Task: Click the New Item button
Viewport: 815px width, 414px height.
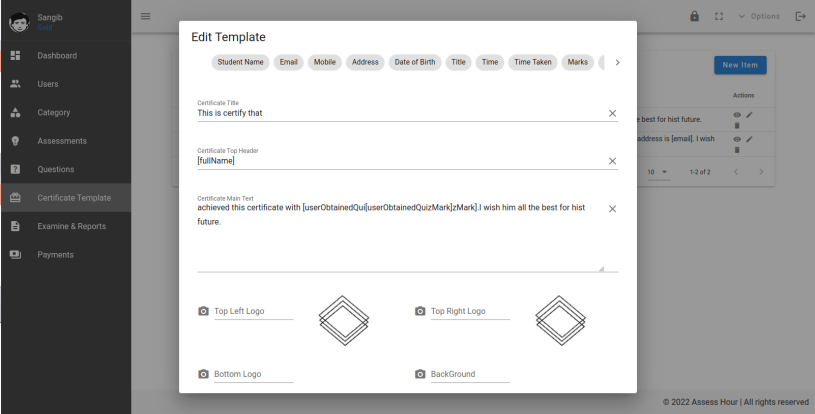Action: coord(739,65)
